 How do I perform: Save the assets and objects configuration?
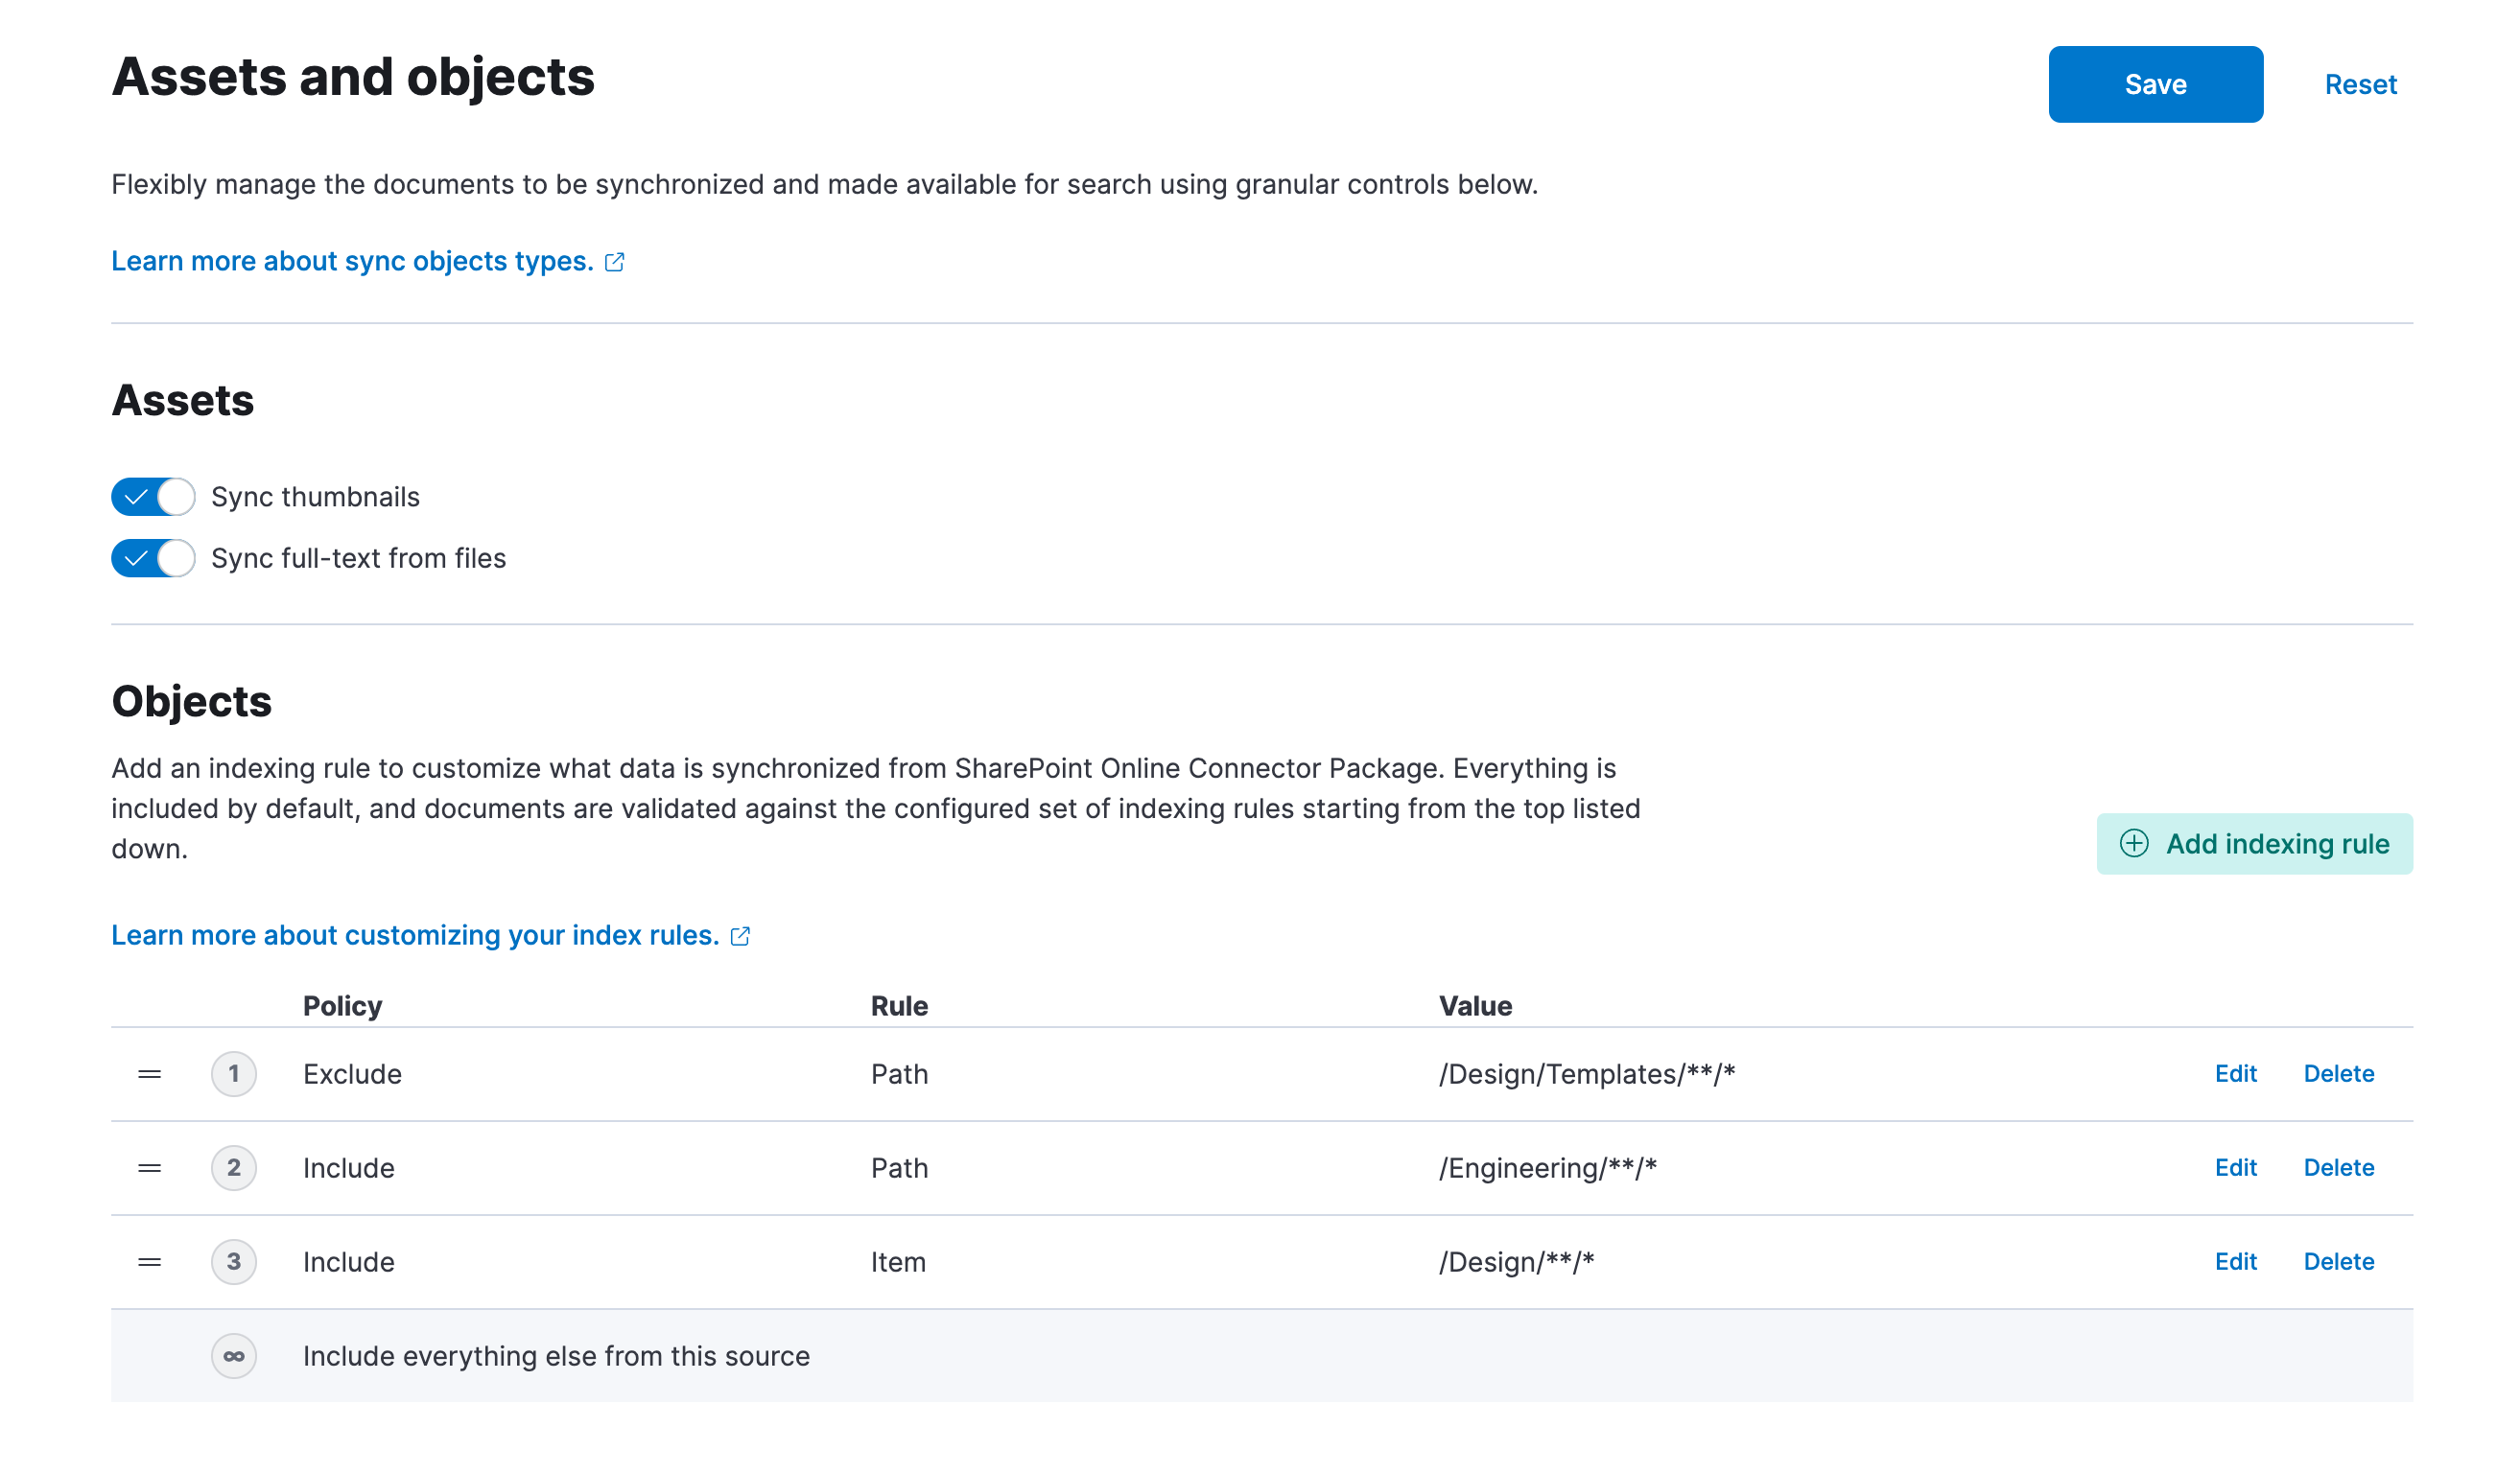click(2156, 84)
